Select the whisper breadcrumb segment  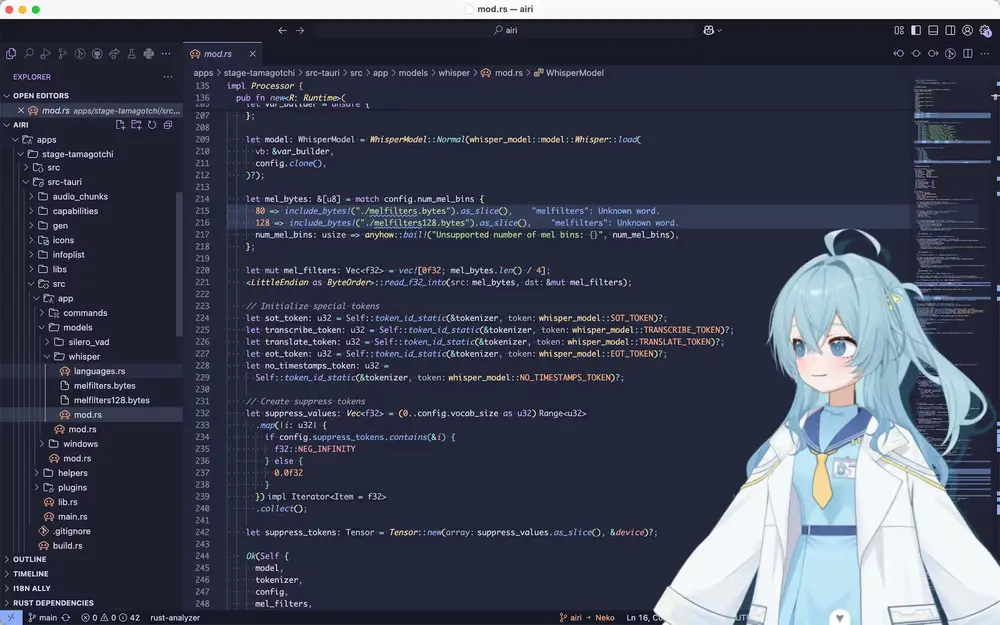454,73
